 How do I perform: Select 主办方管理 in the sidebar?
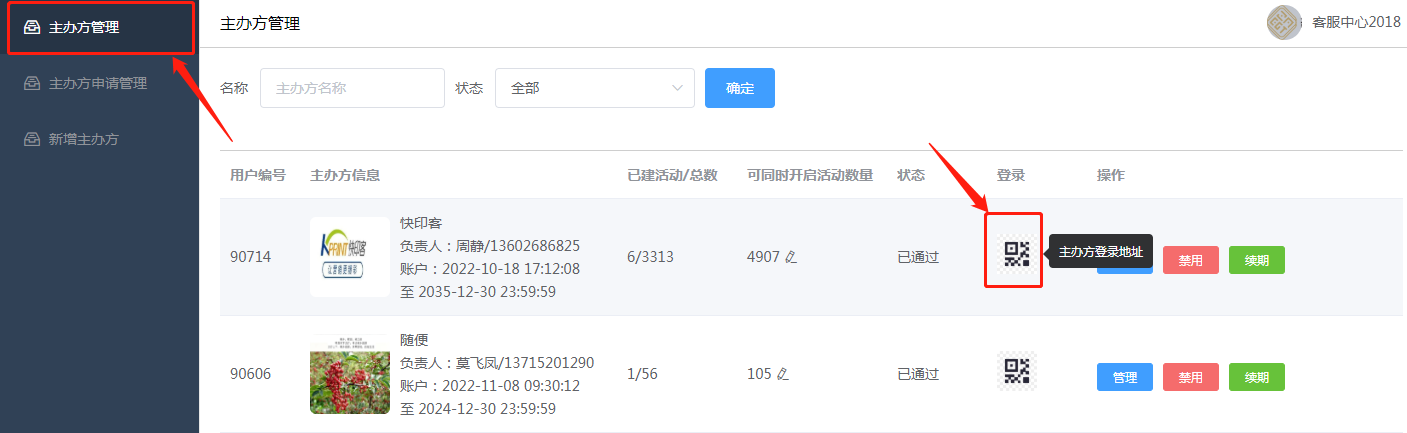99,28
